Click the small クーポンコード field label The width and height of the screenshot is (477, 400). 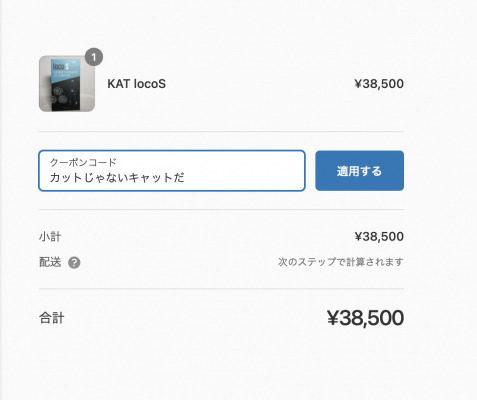[83, 162]
